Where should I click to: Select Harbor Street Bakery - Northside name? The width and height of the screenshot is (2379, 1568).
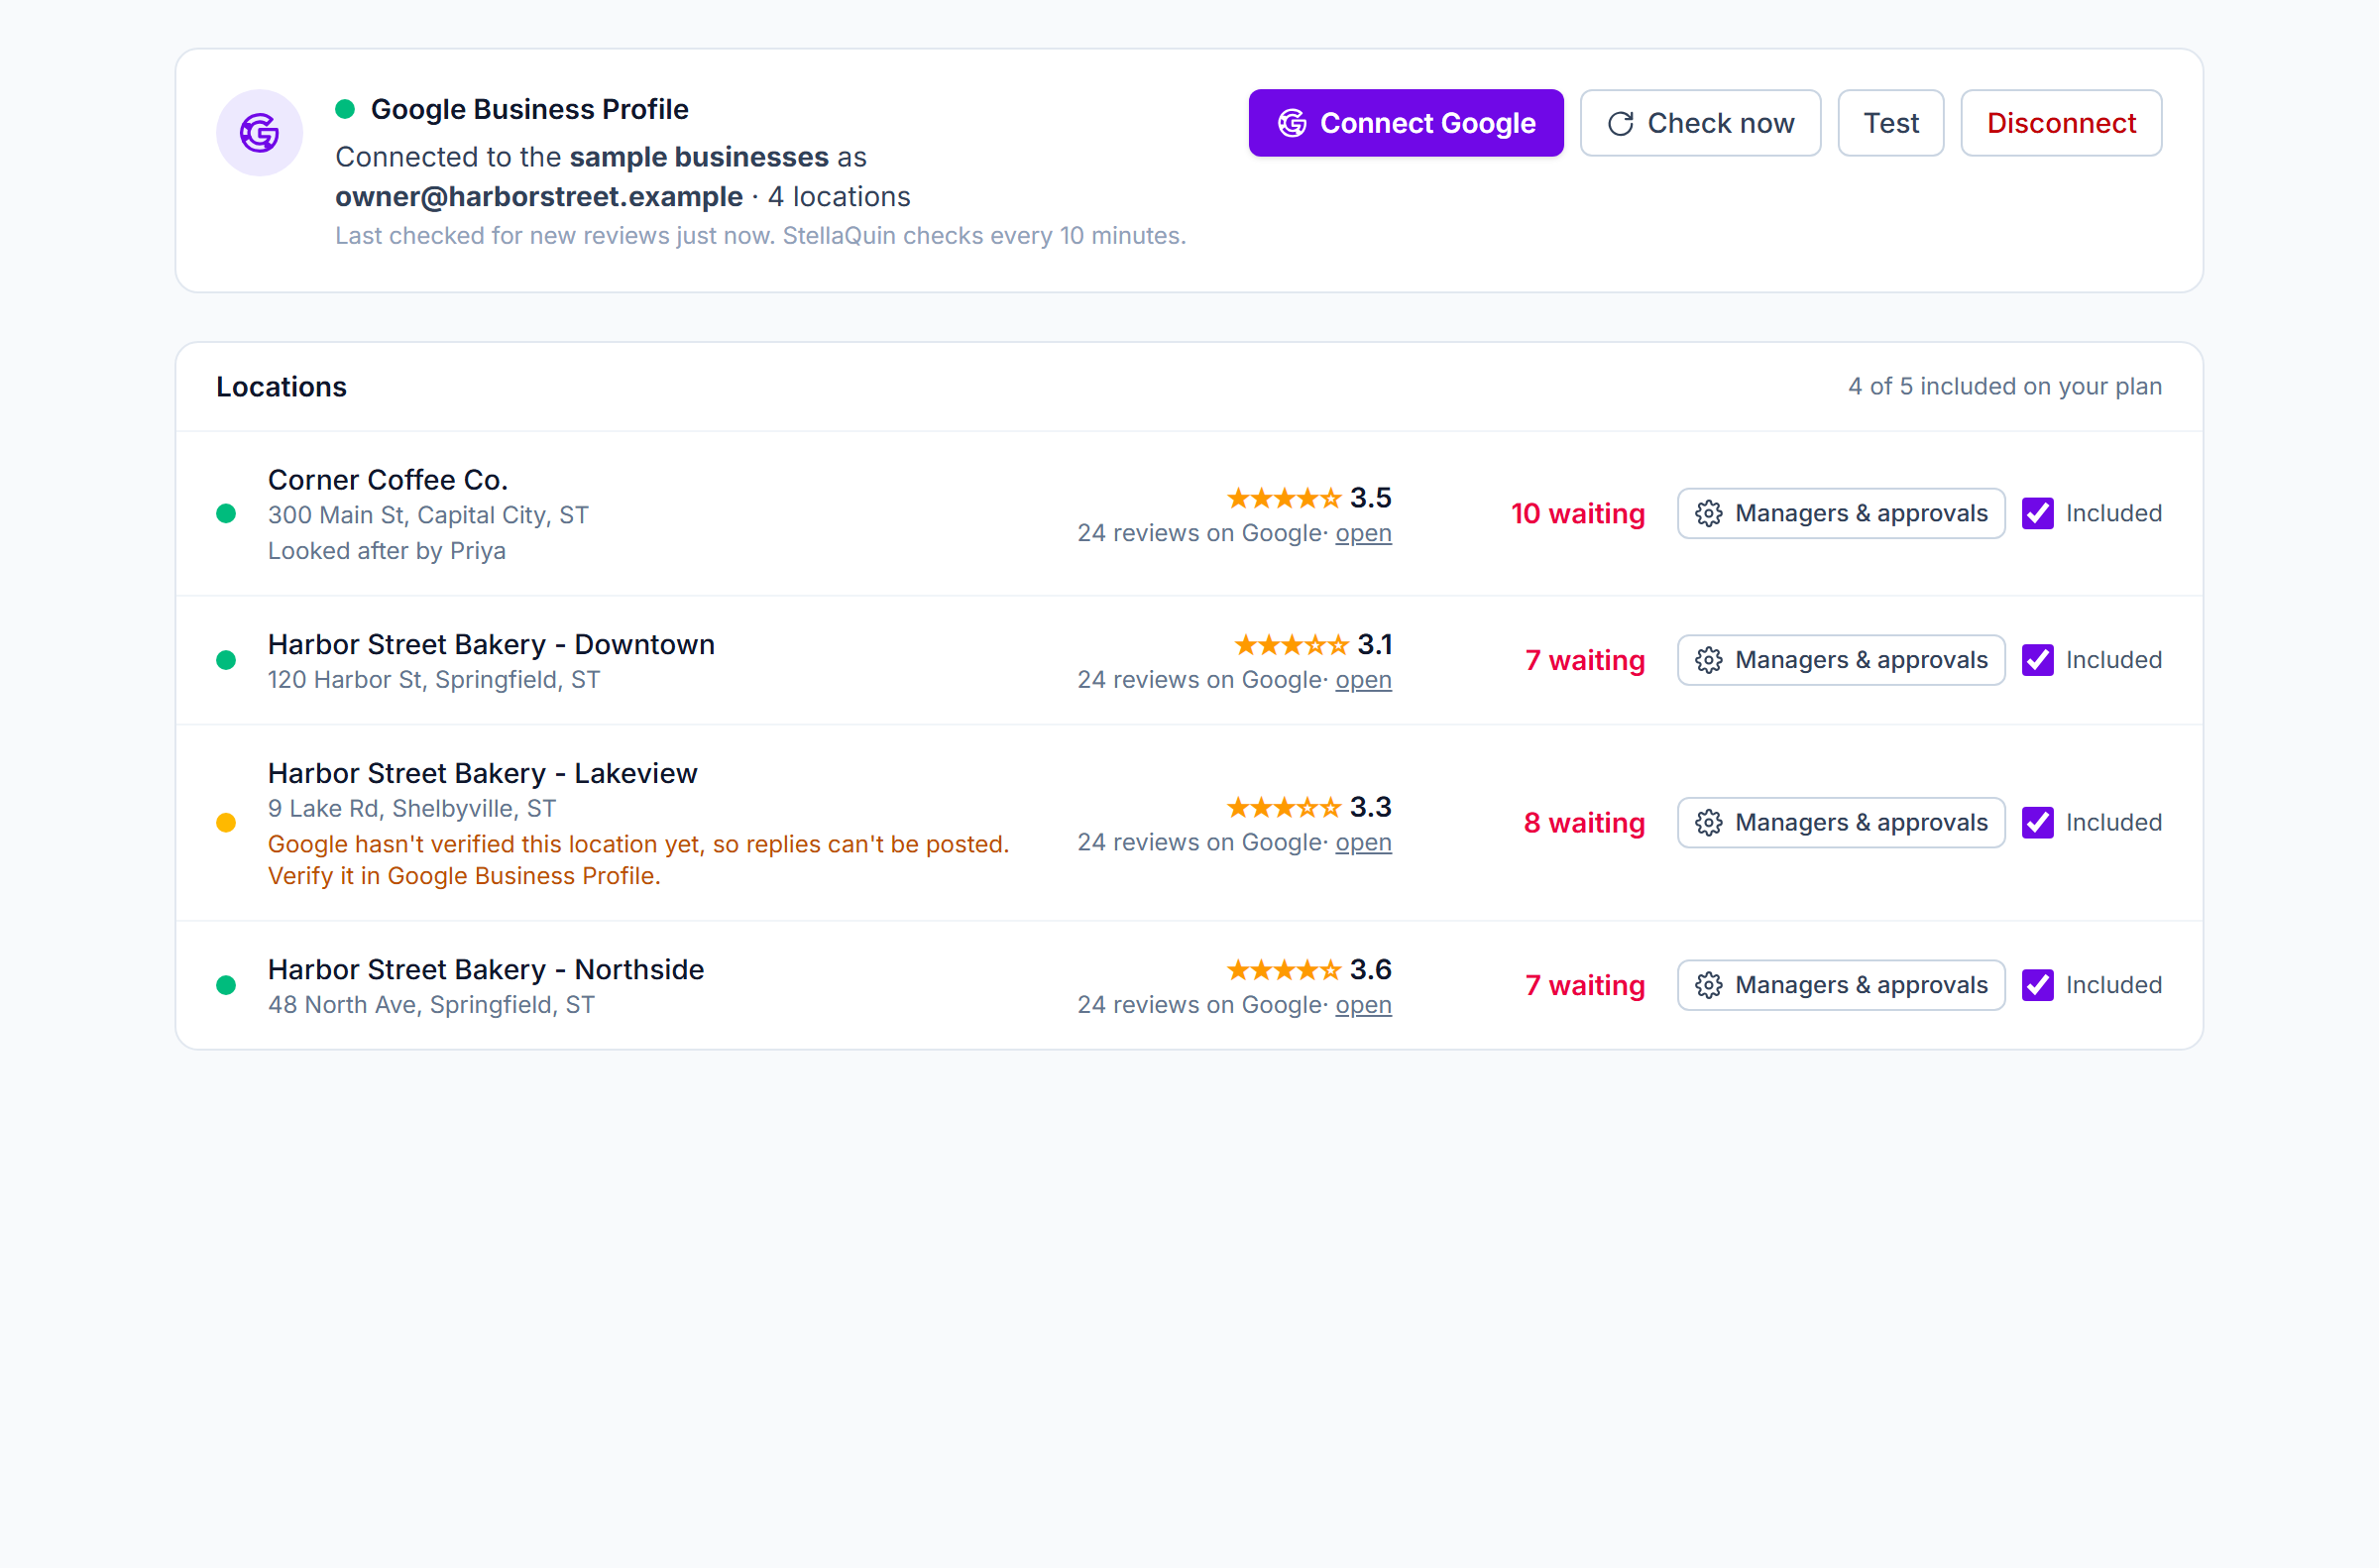click(486, 969)
